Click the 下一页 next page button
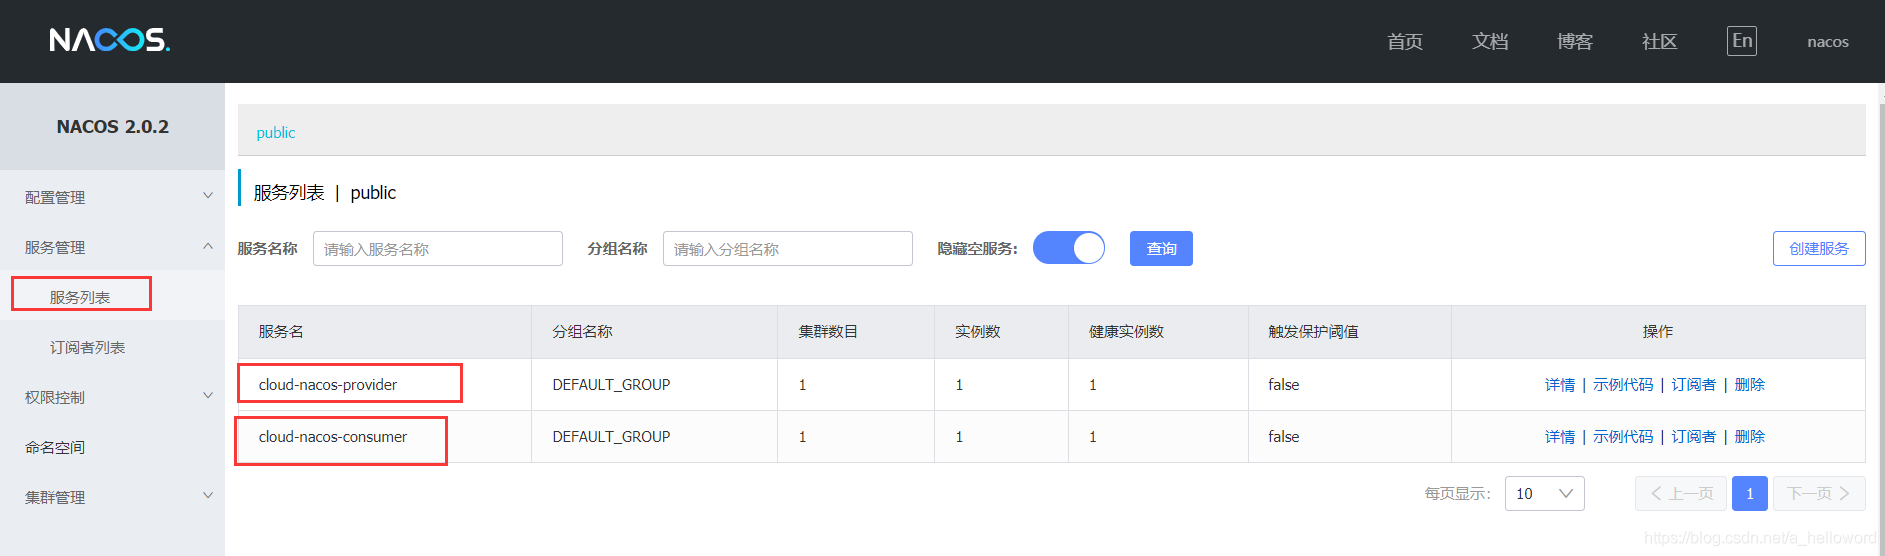 [1819, 493]
